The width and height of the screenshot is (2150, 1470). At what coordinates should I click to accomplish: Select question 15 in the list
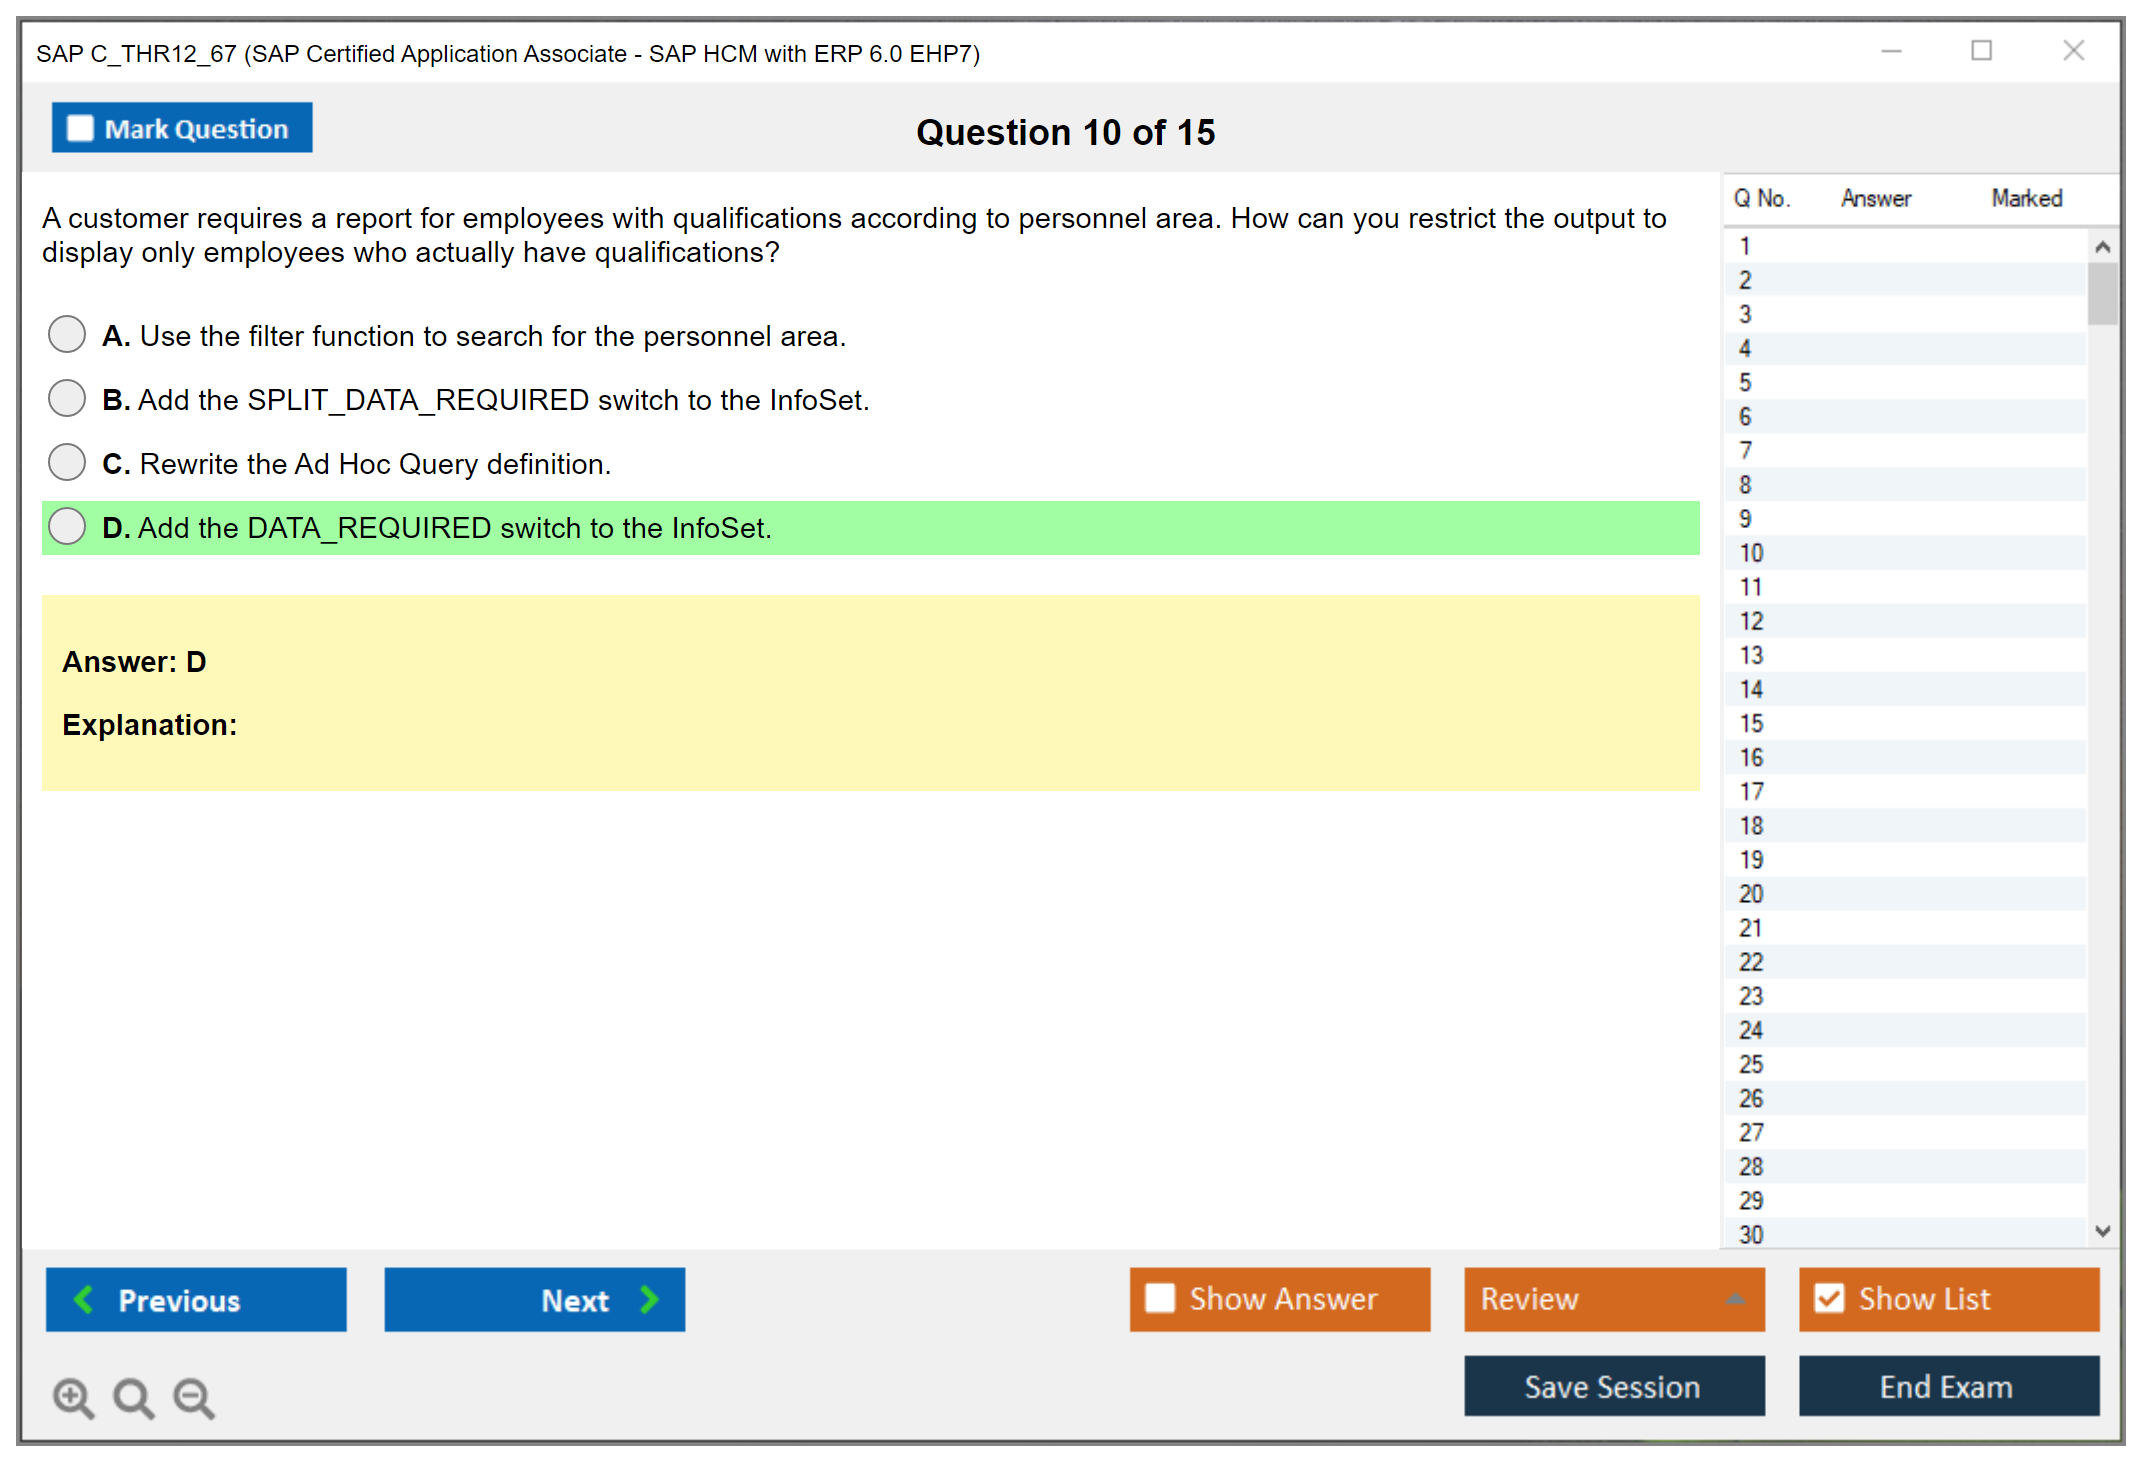click(1751, 723)
